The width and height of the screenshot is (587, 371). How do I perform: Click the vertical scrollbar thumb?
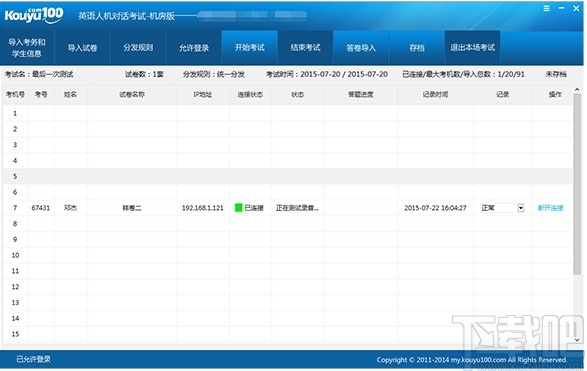coord(577,185)
